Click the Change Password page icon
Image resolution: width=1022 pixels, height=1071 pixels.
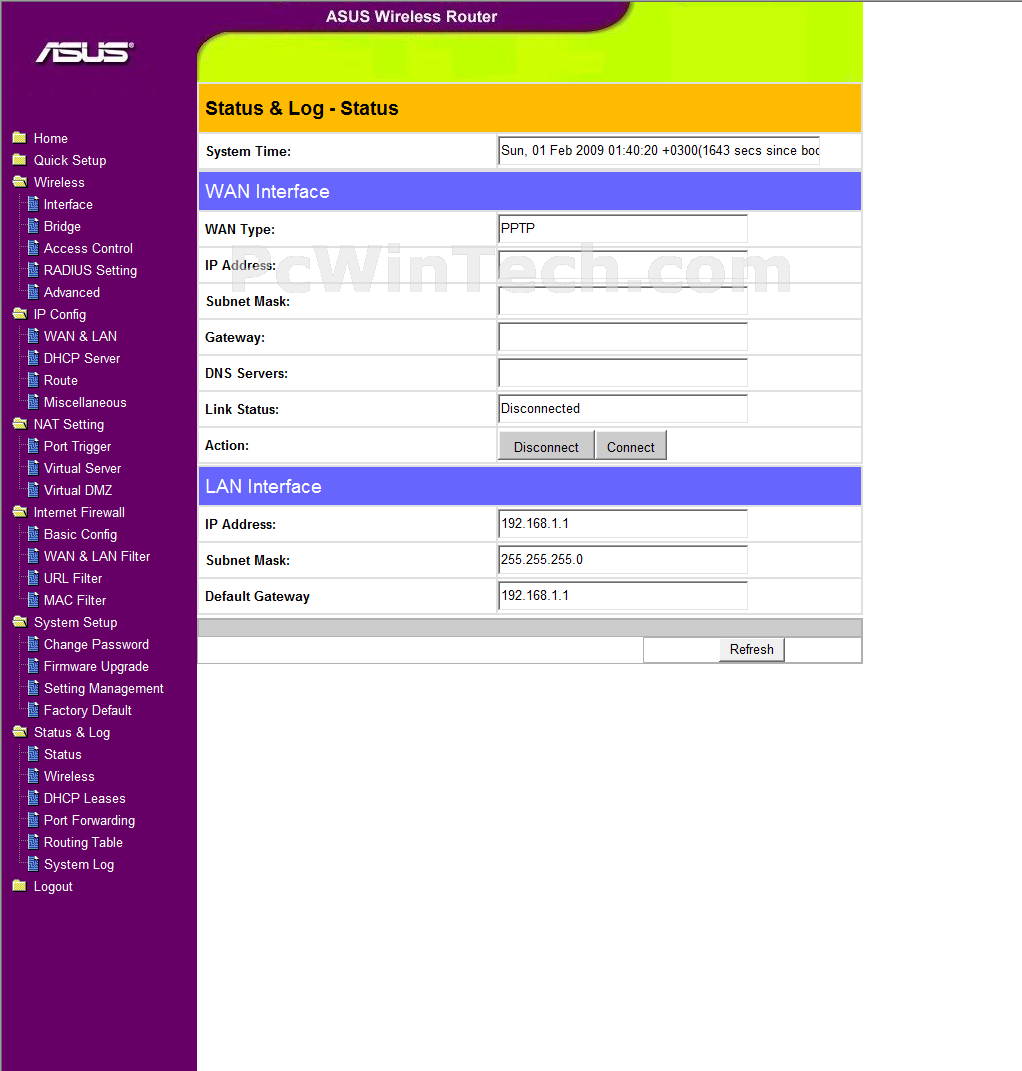coord(33,644)
